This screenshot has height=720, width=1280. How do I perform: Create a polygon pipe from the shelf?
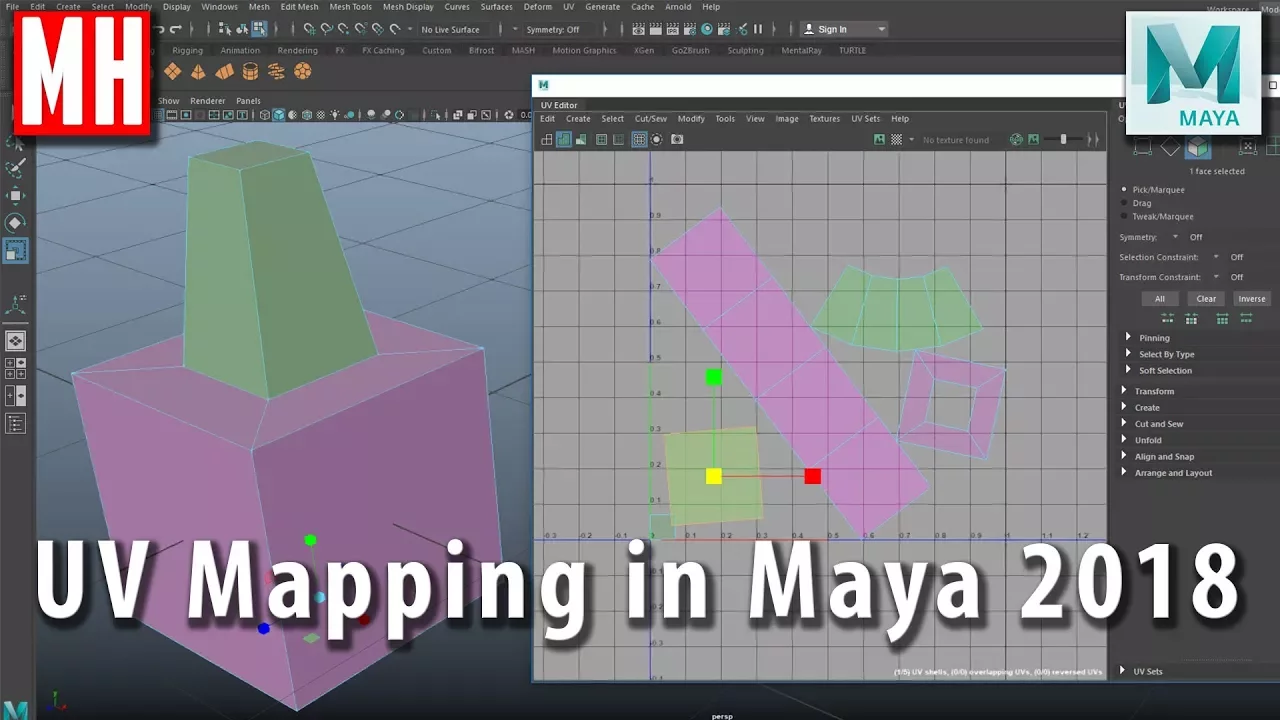(250, 72)
